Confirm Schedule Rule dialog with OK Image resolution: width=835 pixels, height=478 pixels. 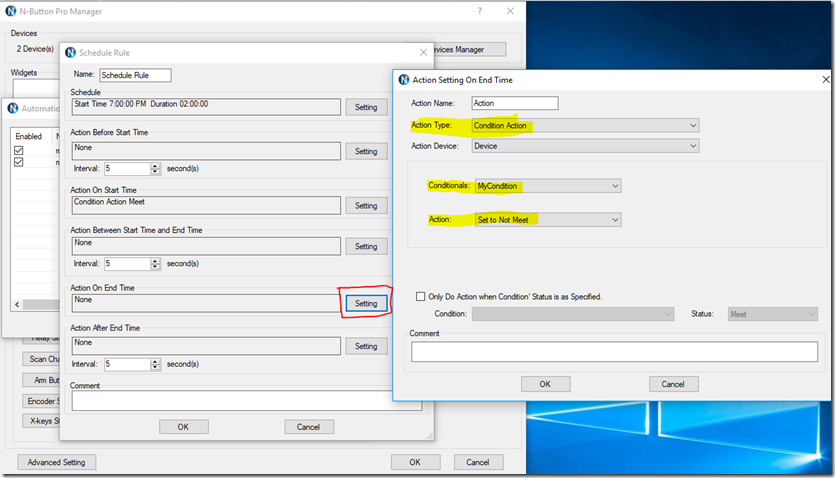(183, 427)
